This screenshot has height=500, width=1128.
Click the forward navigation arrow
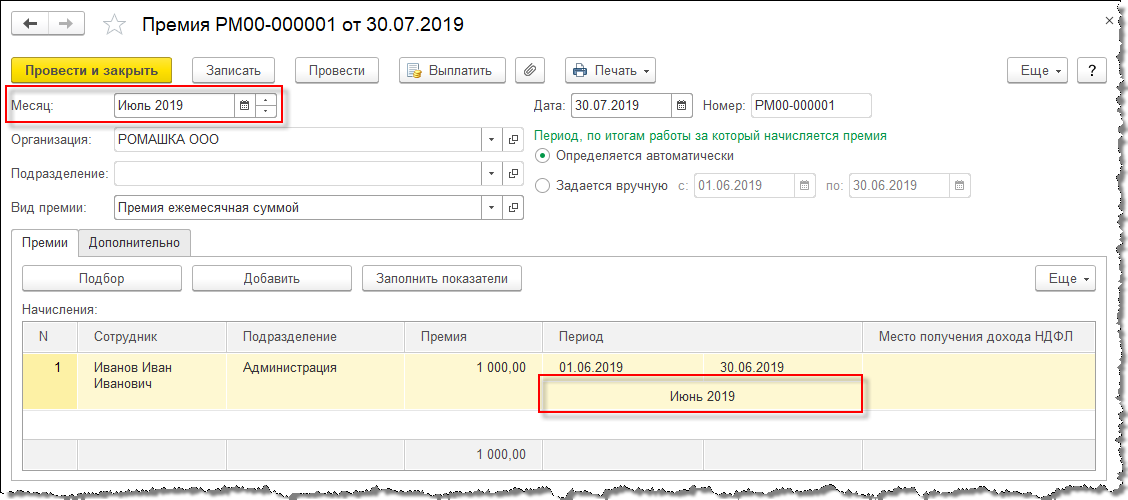coord(67,23)
